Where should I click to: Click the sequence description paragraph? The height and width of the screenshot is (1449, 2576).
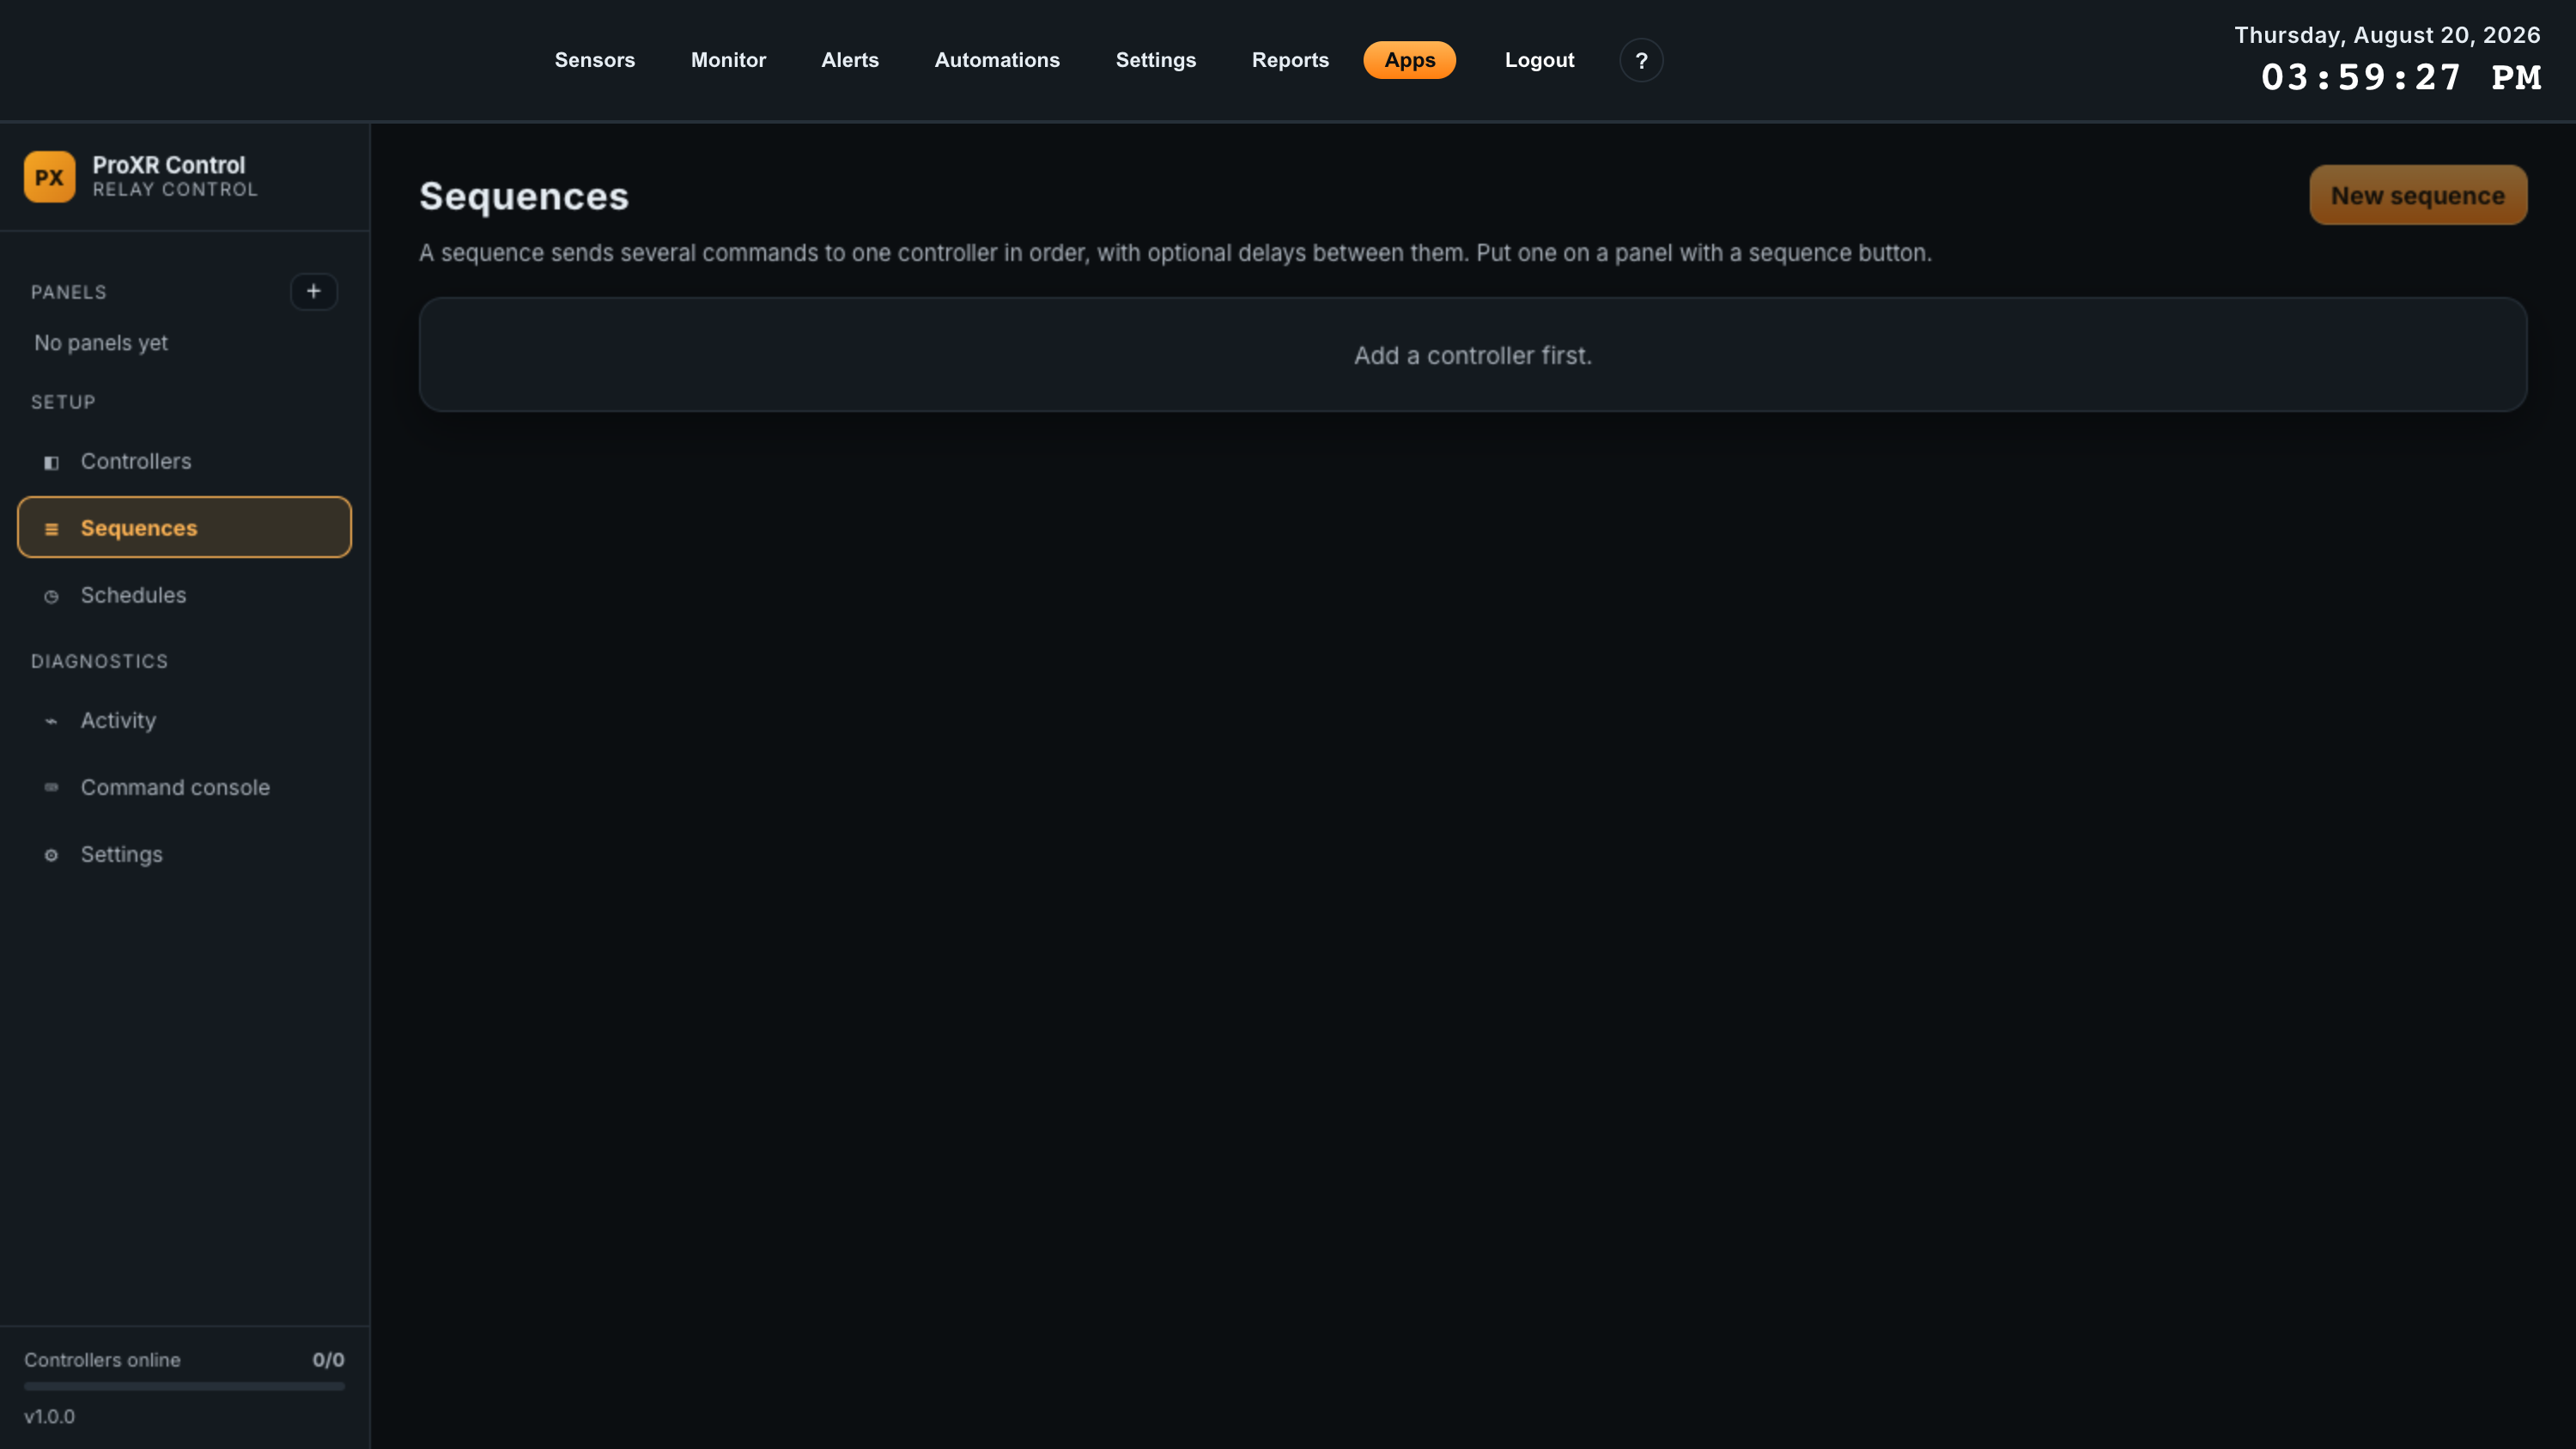click(1175, 253)
